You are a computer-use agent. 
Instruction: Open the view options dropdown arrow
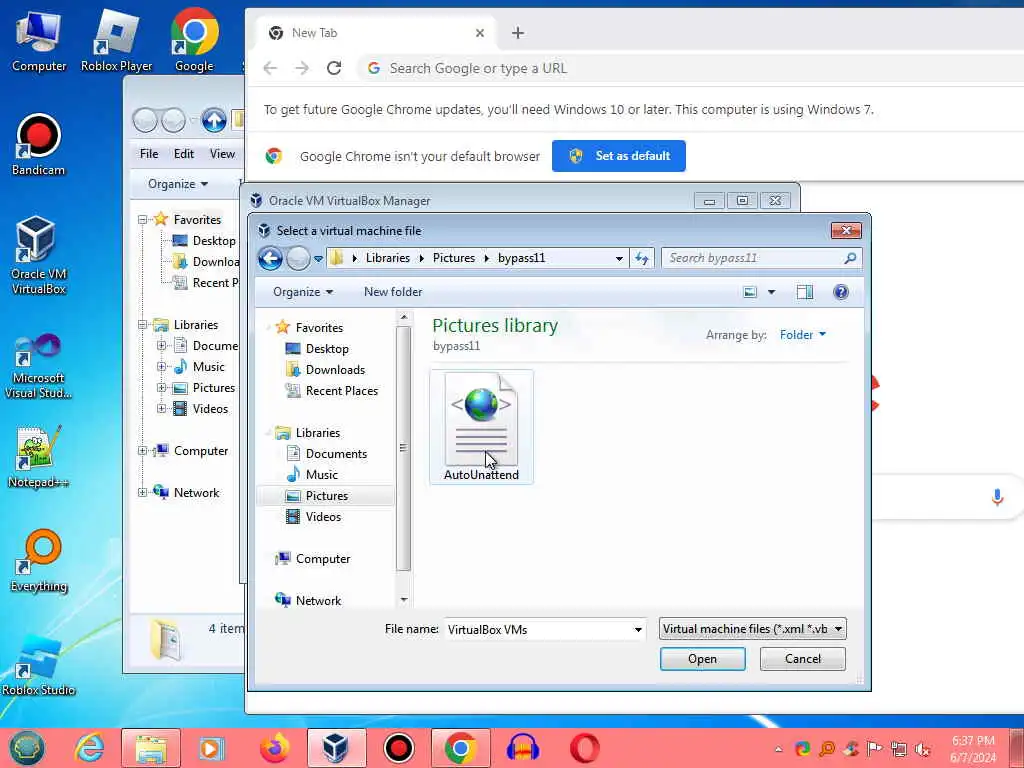click(x=771, y=292)
